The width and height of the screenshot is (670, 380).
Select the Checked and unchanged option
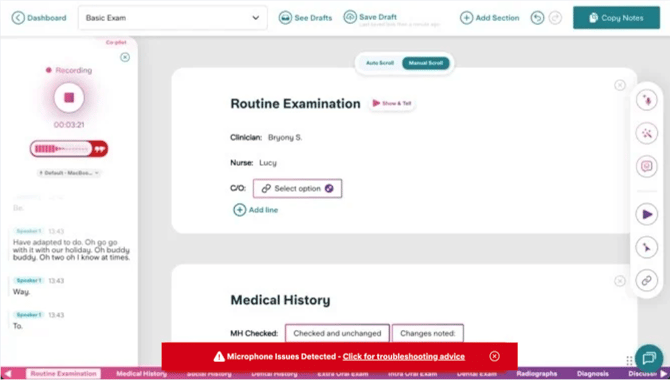tap(337, 333)
